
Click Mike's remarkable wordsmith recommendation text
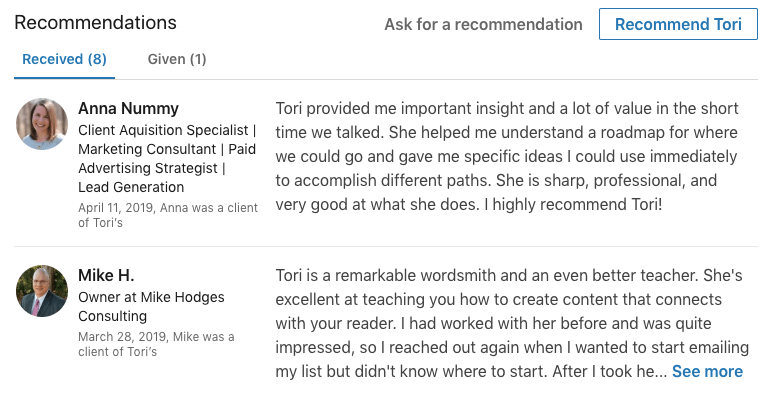tap(512, 323)
